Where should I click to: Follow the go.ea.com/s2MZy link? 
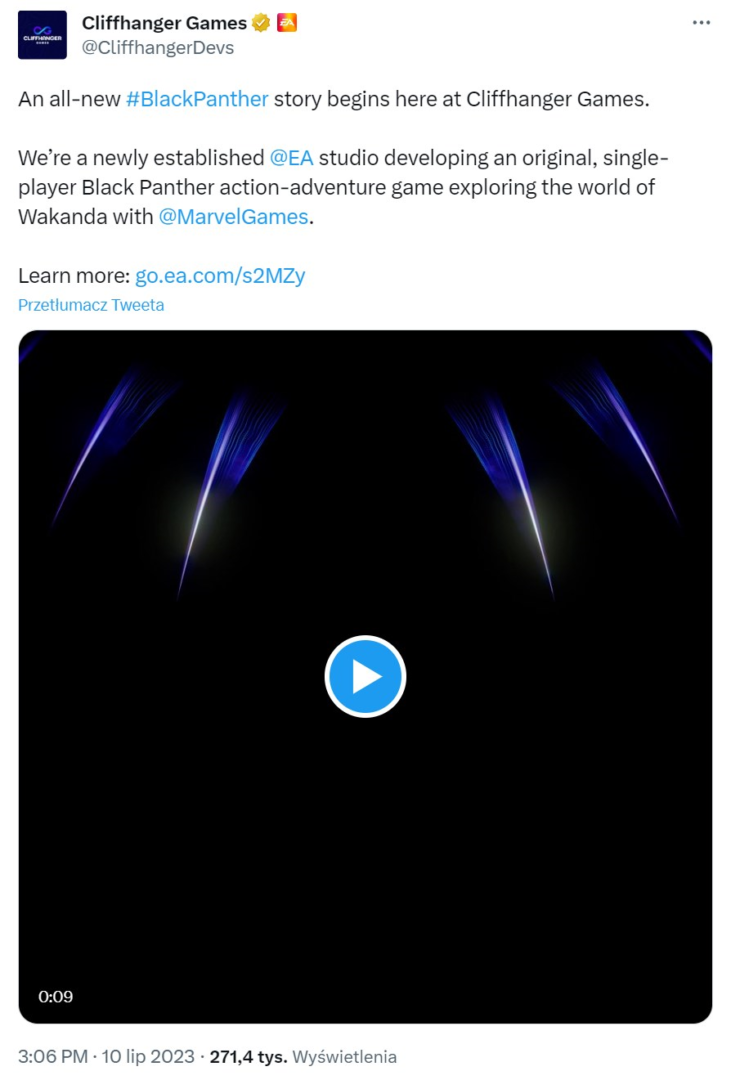220,276
